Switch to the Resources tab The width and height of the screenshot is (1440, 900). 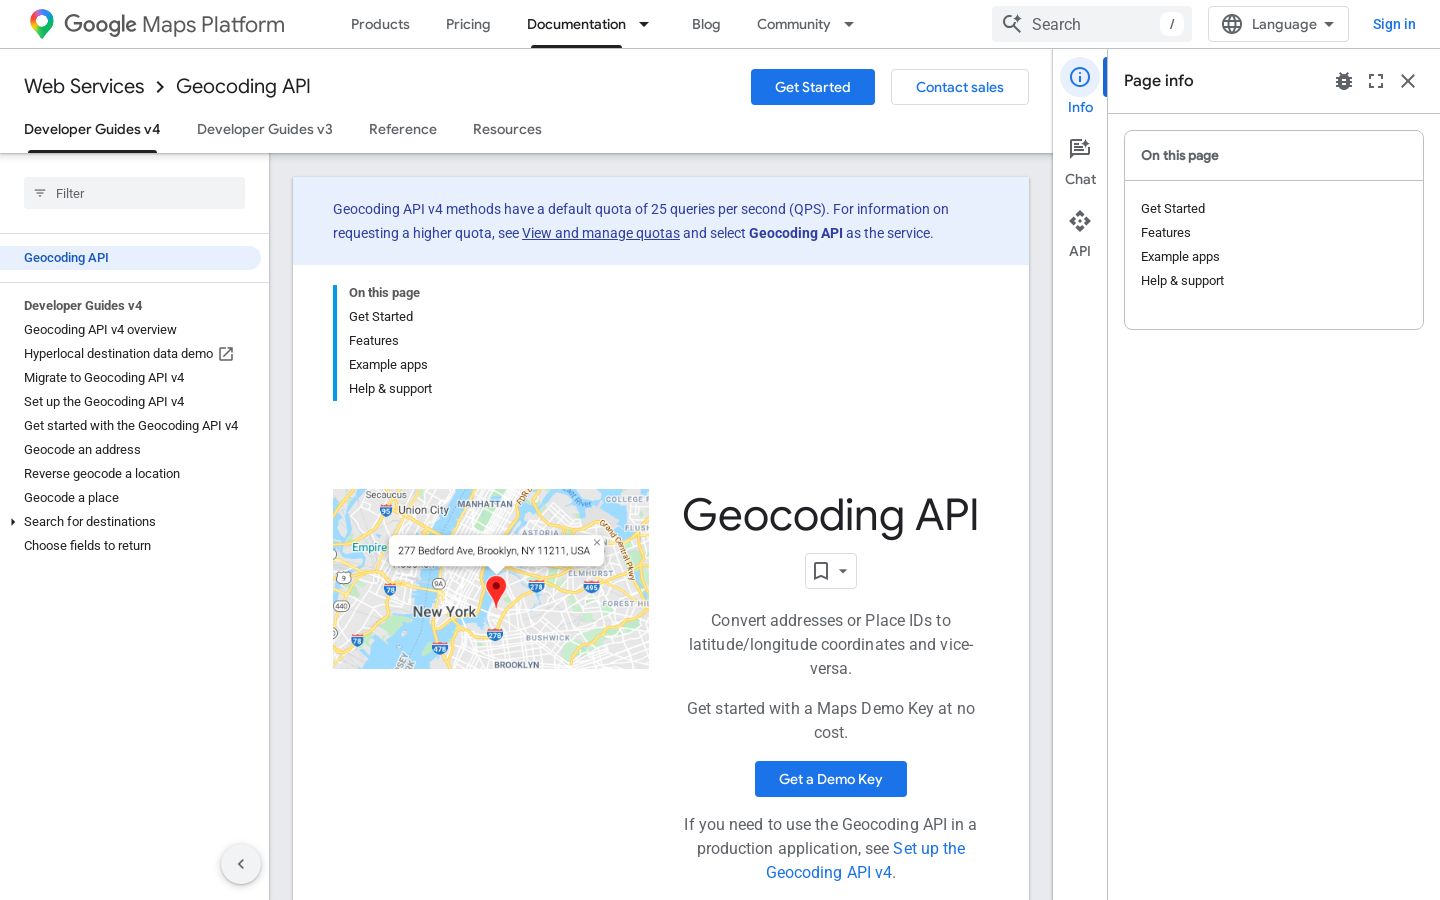coord(507,129)
